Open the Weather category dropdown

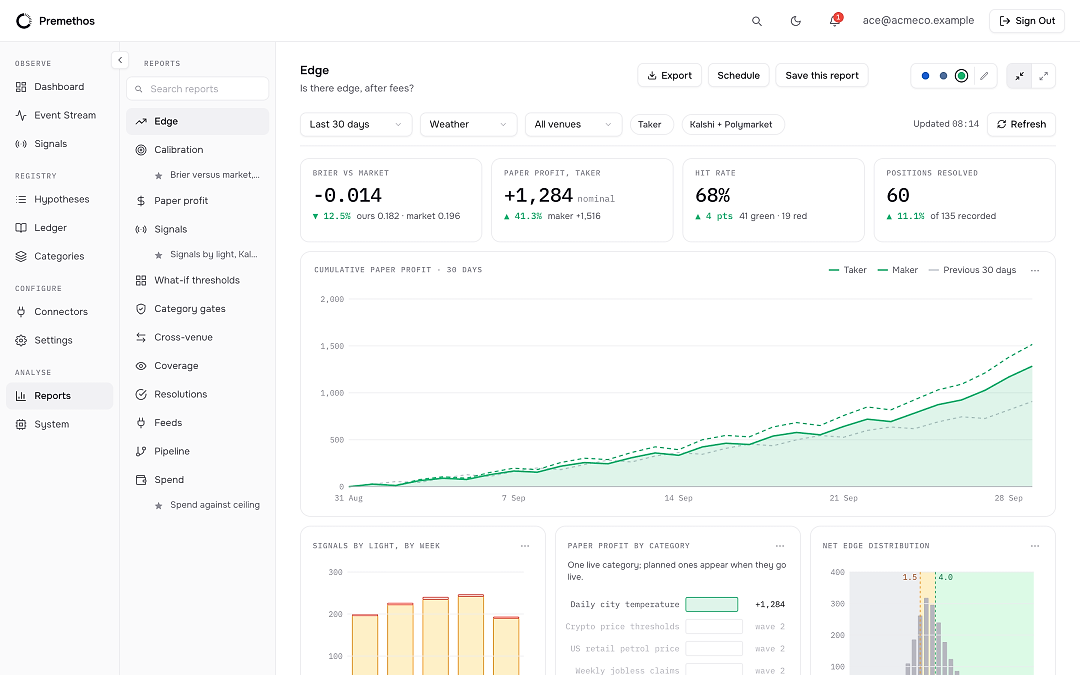pos(468,125)
